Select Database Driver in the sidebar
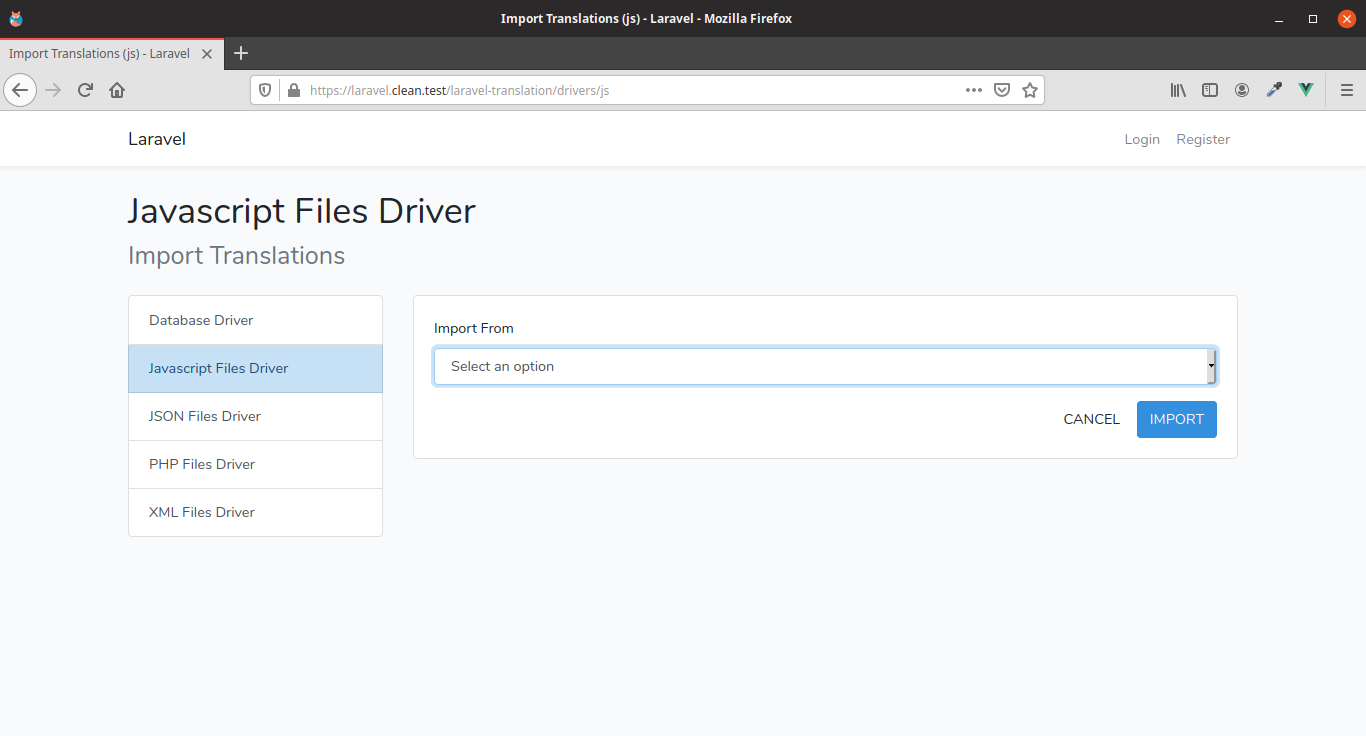The width and height of the screenshot is (1366, 736). pyautogui.click(x=255, y=320)
